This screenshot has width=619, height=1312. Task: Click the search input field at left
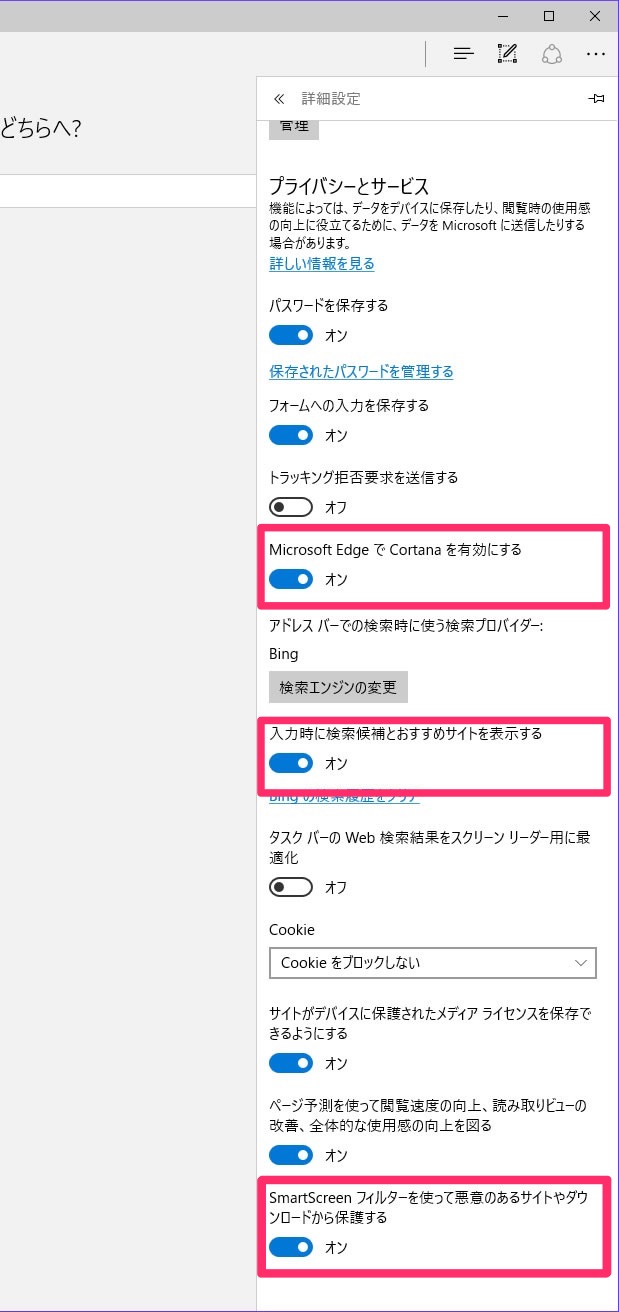pyautogui.click(x=128, y=191)
